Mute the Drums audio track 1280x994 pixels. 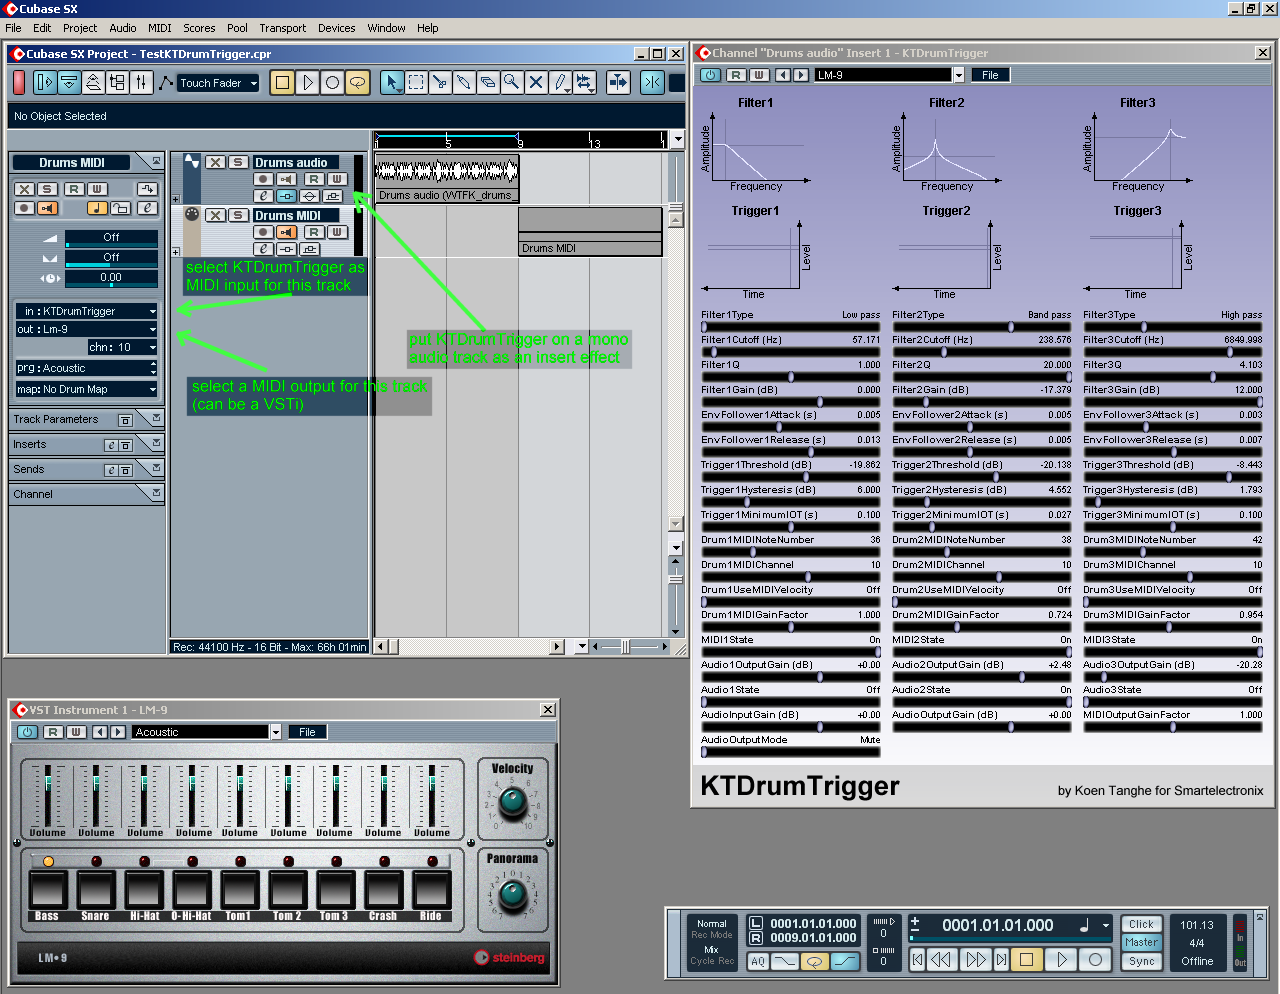coord(215,162)
